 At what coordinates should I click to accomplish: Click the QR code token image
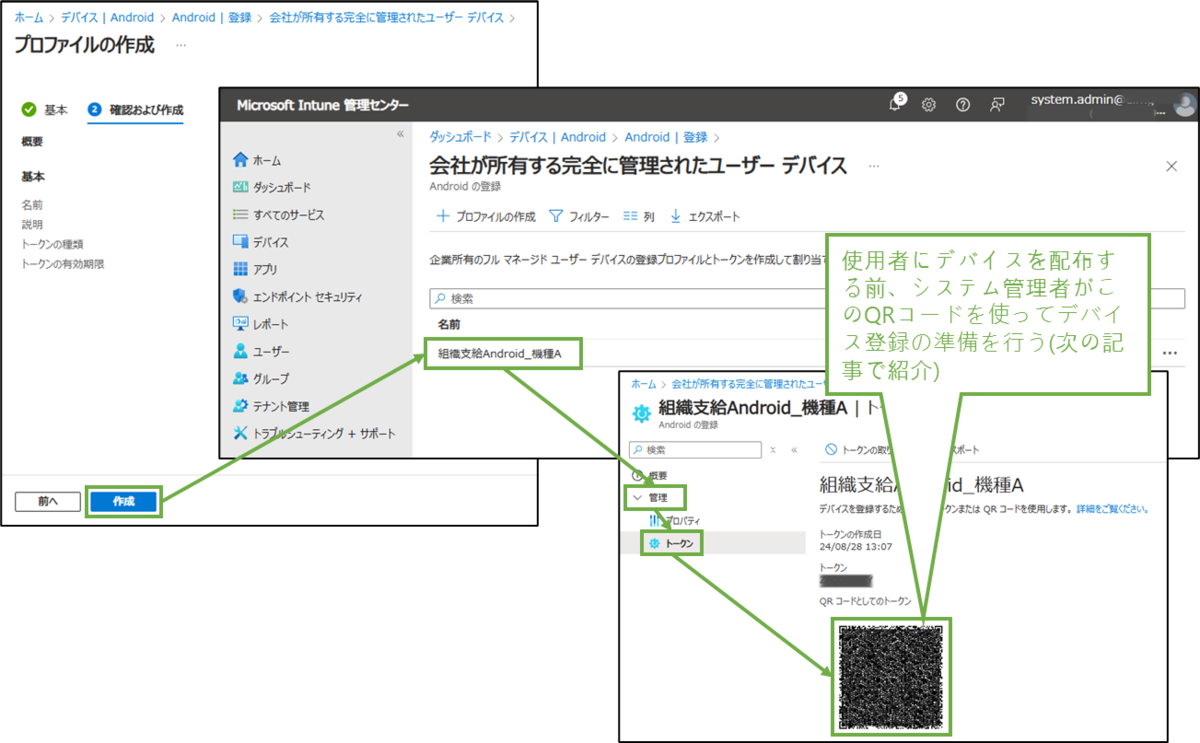(891, 676)
